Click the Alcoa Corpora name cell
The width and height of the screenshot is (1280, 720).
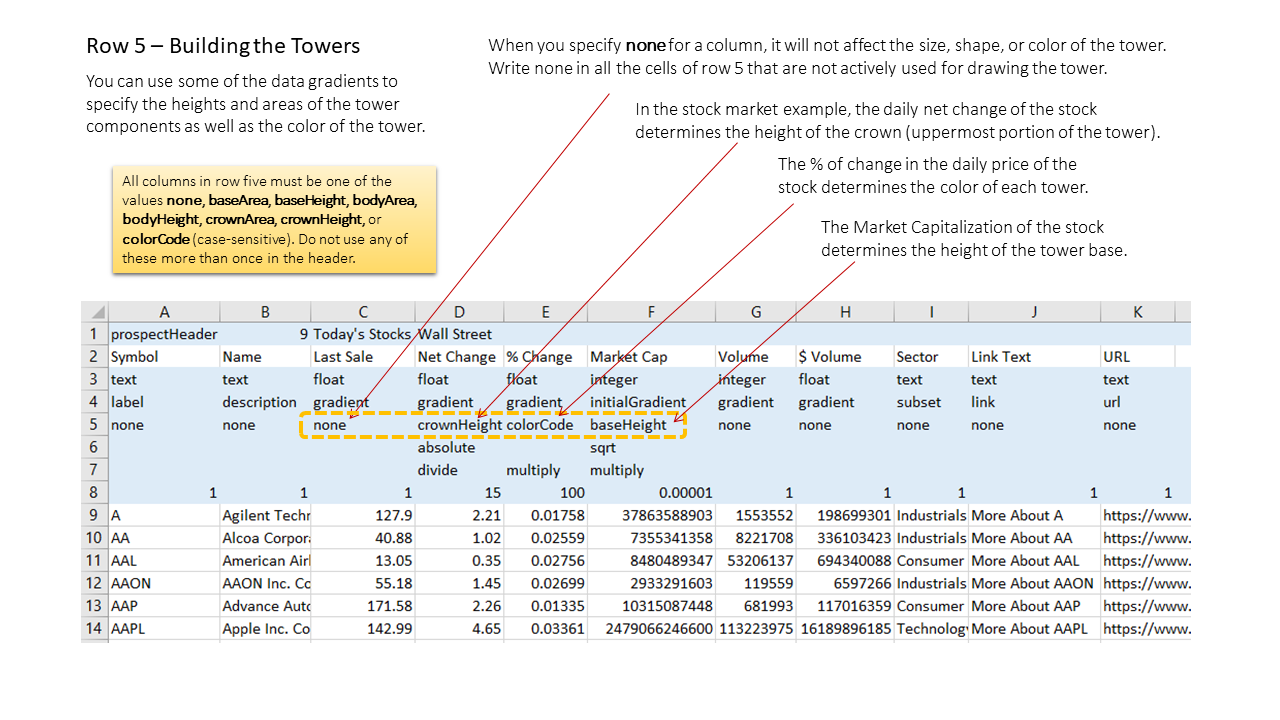[x=265, y=538]
